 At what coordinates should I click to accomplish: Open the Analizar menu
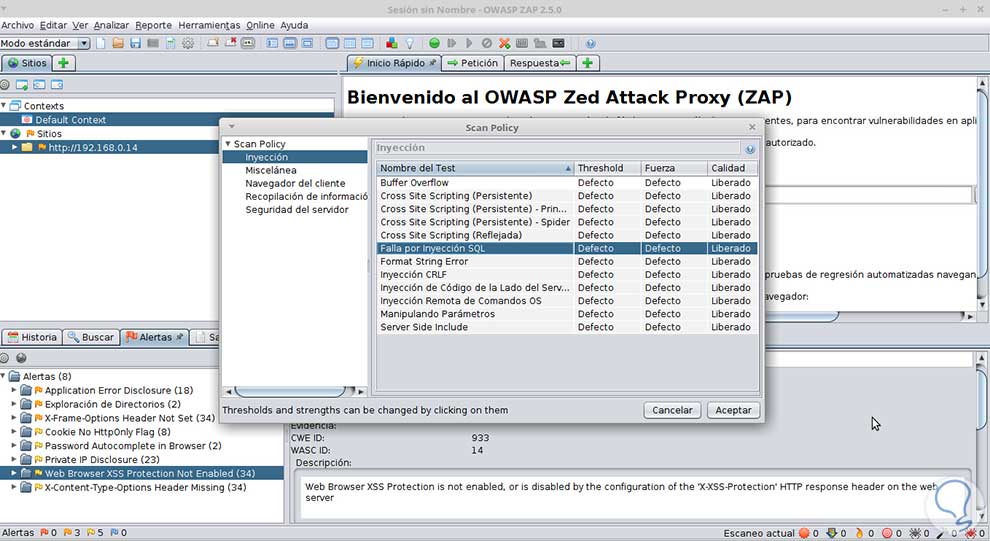[x=111, y=25]
